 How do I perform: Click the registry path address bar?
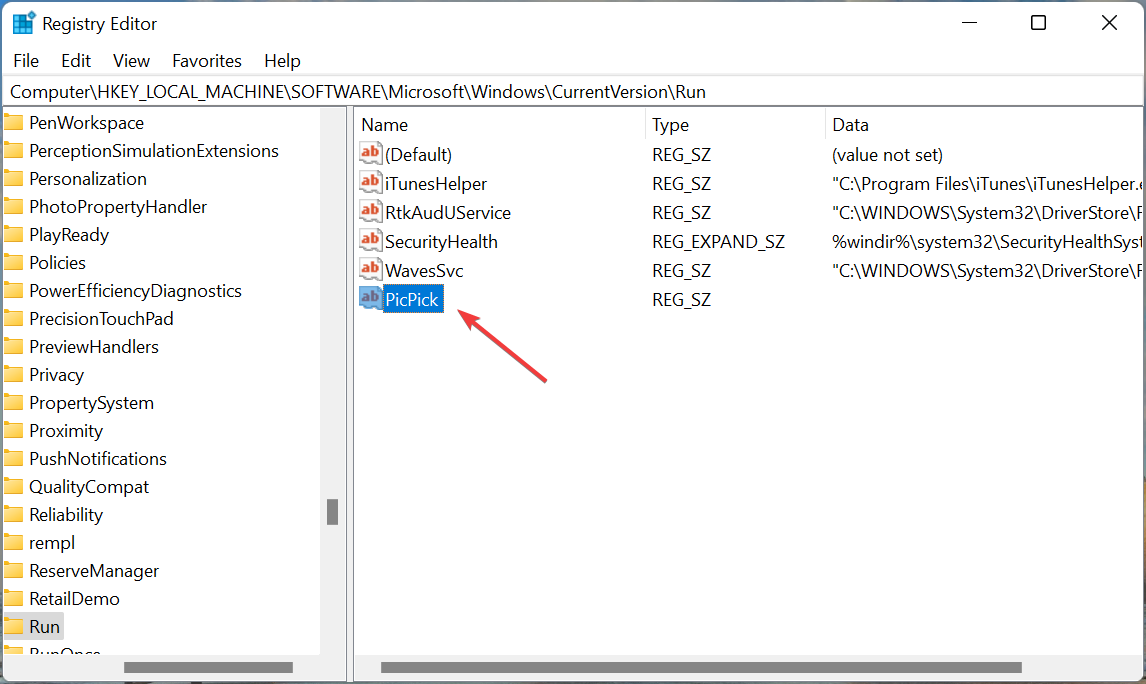point(573,91)
